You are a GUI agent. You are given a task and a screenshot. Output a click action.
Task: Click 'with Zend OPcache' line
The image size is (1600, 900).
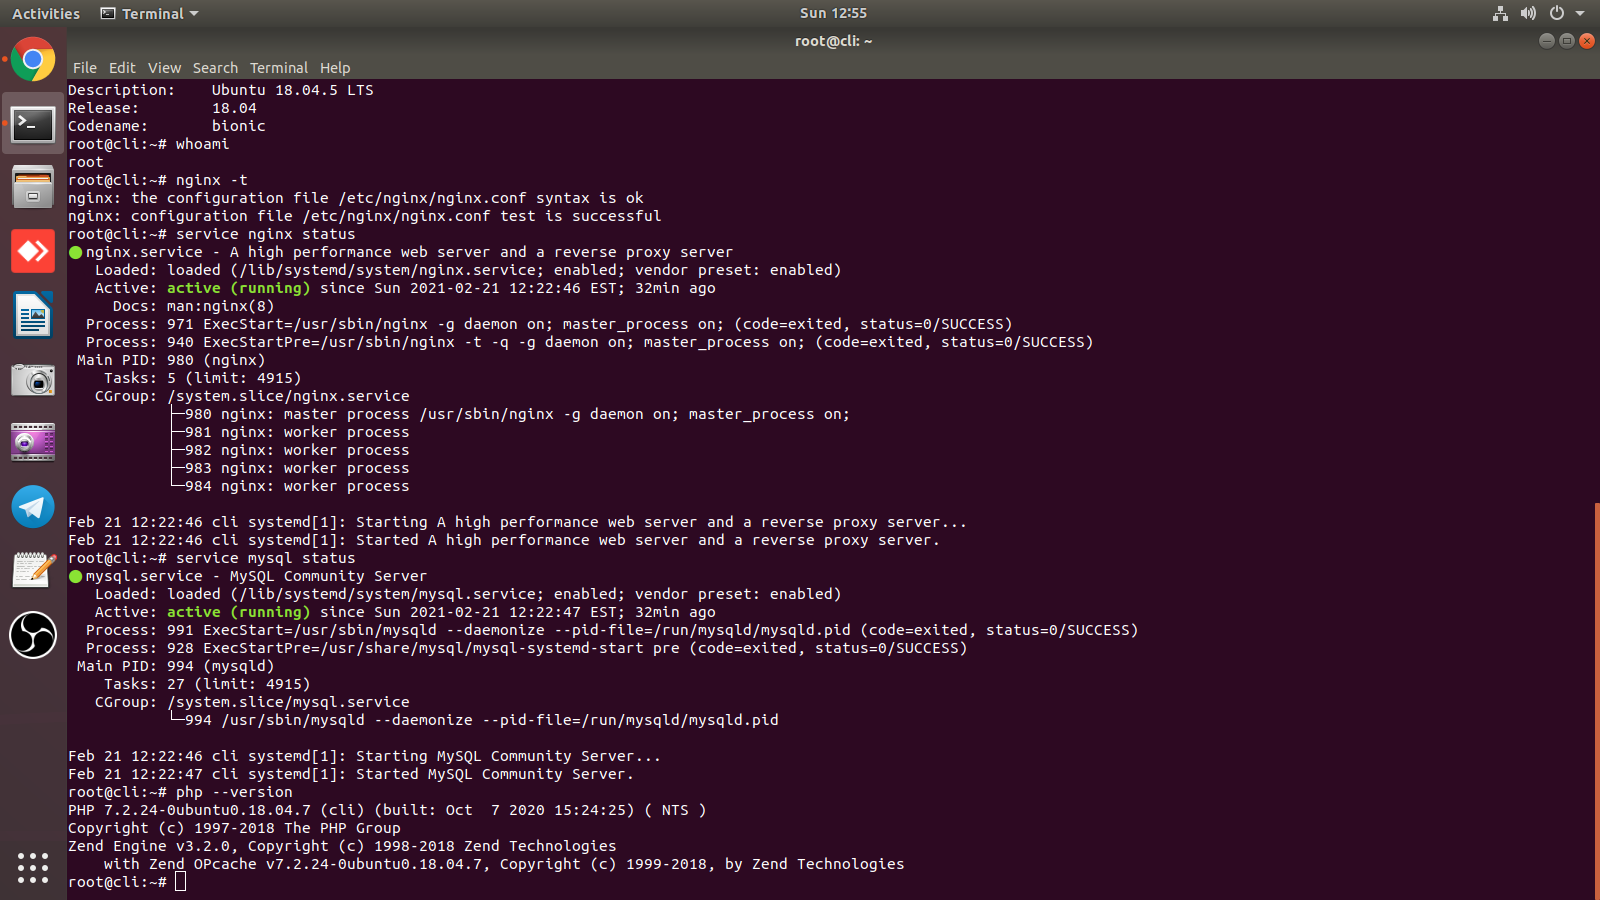click(504, 864)
